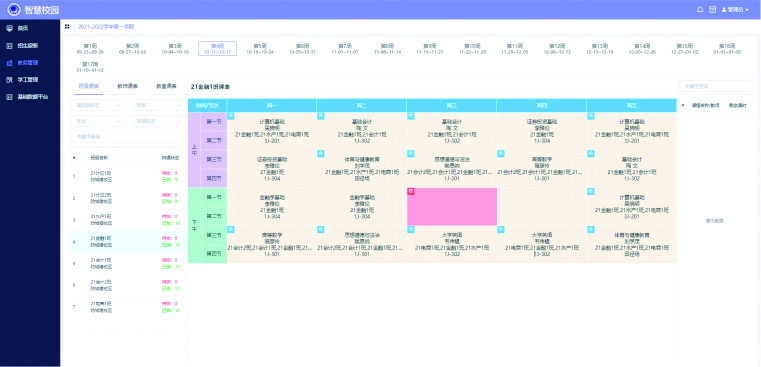Switch to the 教室课表 tab
This screenshot has width=761, height=367.
(x=166, y=86)
